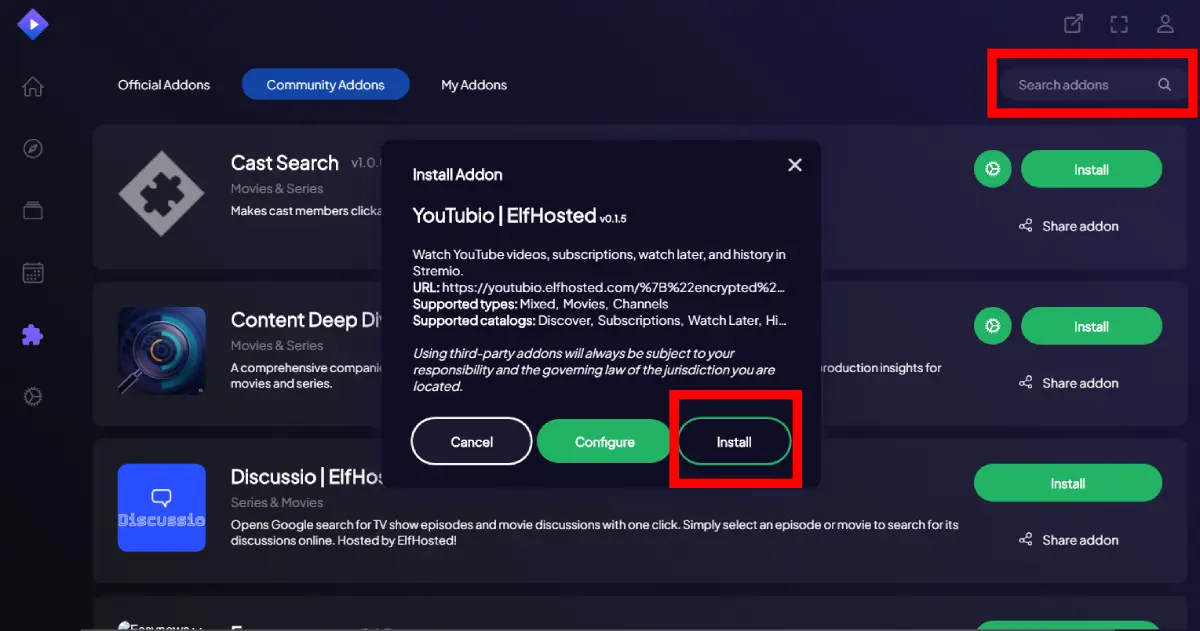Open the user profile icon
The width and height of the screenshot is (1200, 631).
(x=1165, y=24)
